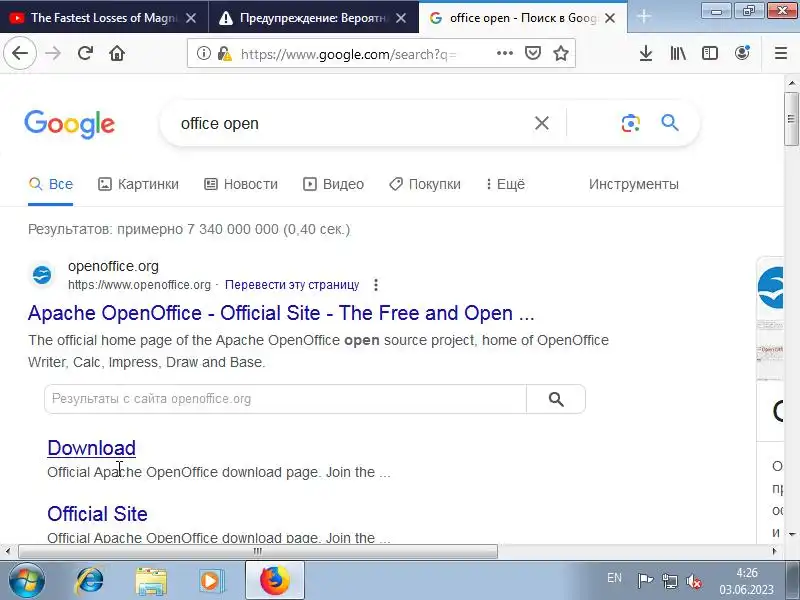Switch to The Fastest Losses of Magnus tab
The width and height of the screenshot is (800, 600).
coord(104,18)
